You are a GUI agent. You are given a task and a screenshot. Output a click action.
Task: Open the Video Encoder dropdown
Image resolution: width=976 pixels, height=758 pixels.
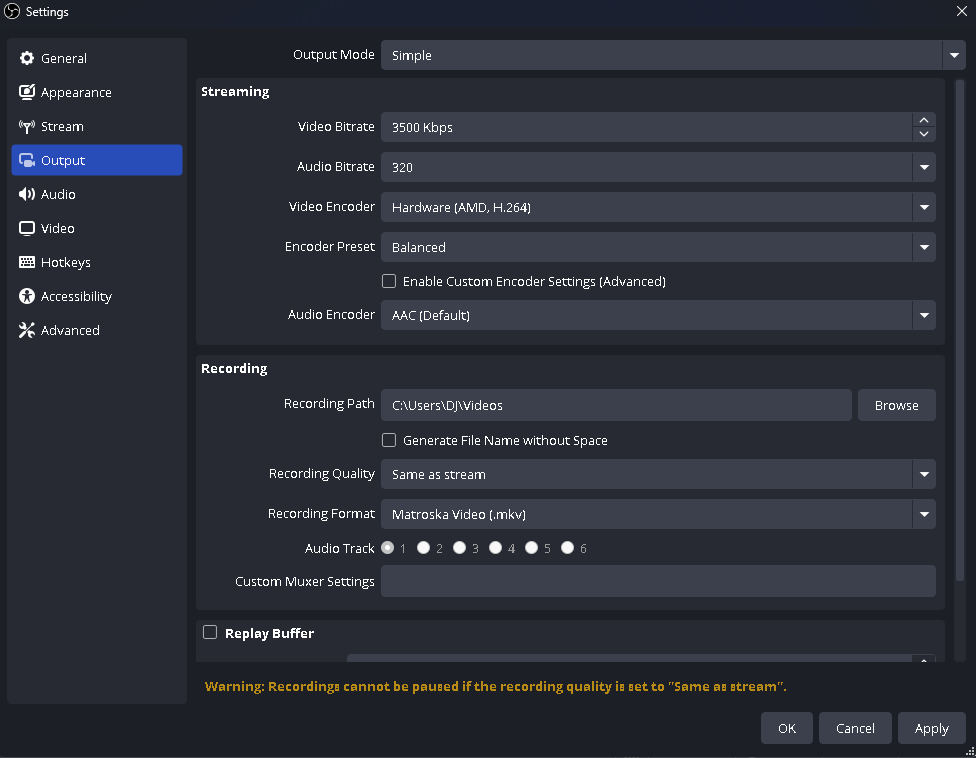658,207
